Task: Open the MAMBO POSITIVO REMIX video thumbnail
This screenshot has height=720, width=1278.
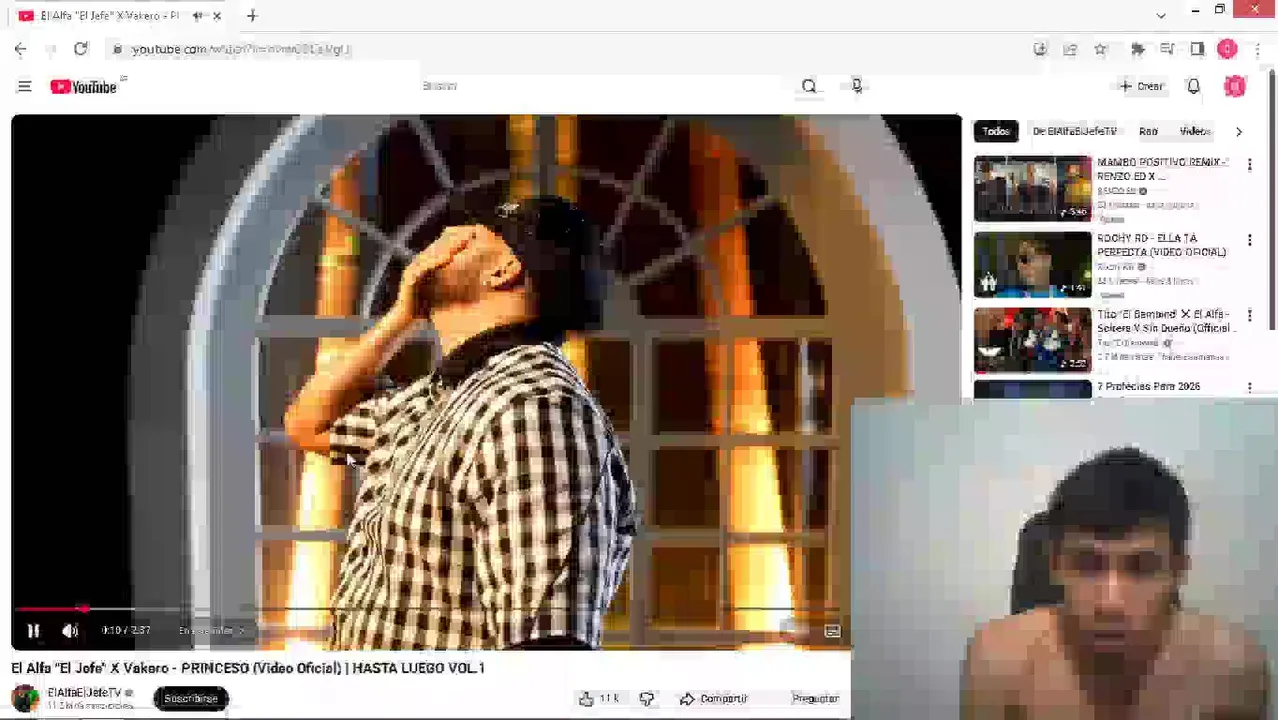Action: (1033, 188)
